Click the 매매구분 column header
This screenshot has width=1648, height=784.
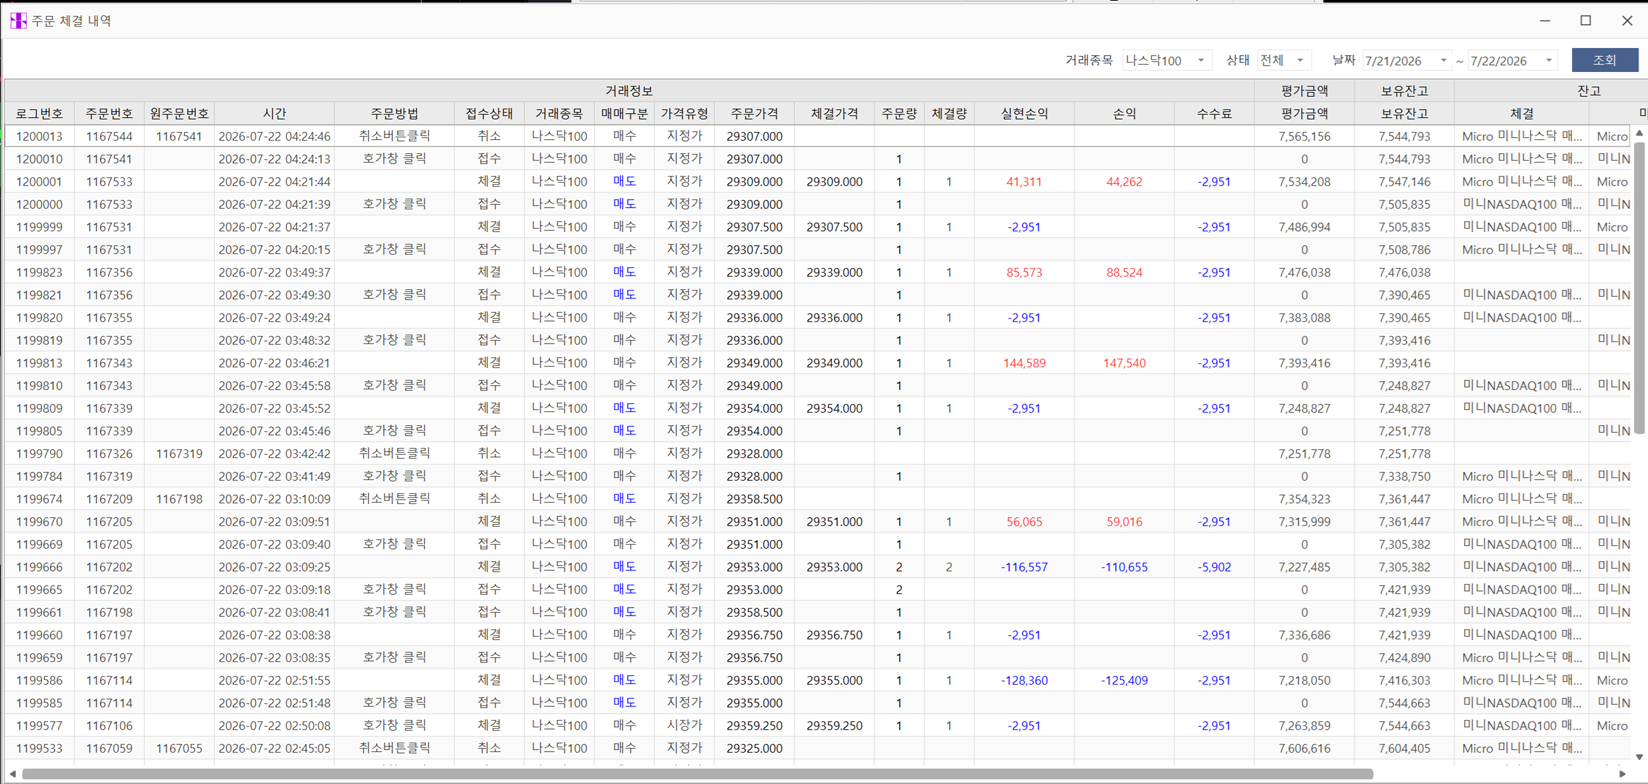click(x=625, y=114)
